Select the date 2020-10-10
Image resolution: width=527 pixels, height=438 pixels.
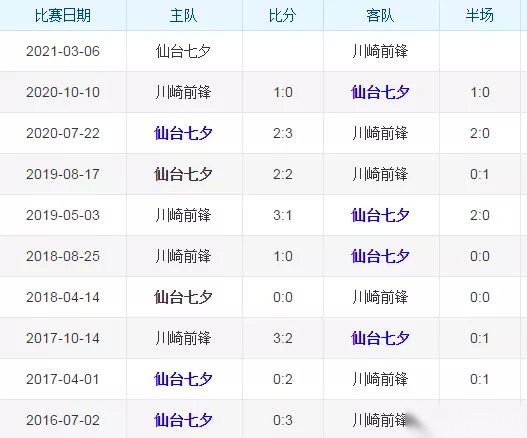pos(63,92)
